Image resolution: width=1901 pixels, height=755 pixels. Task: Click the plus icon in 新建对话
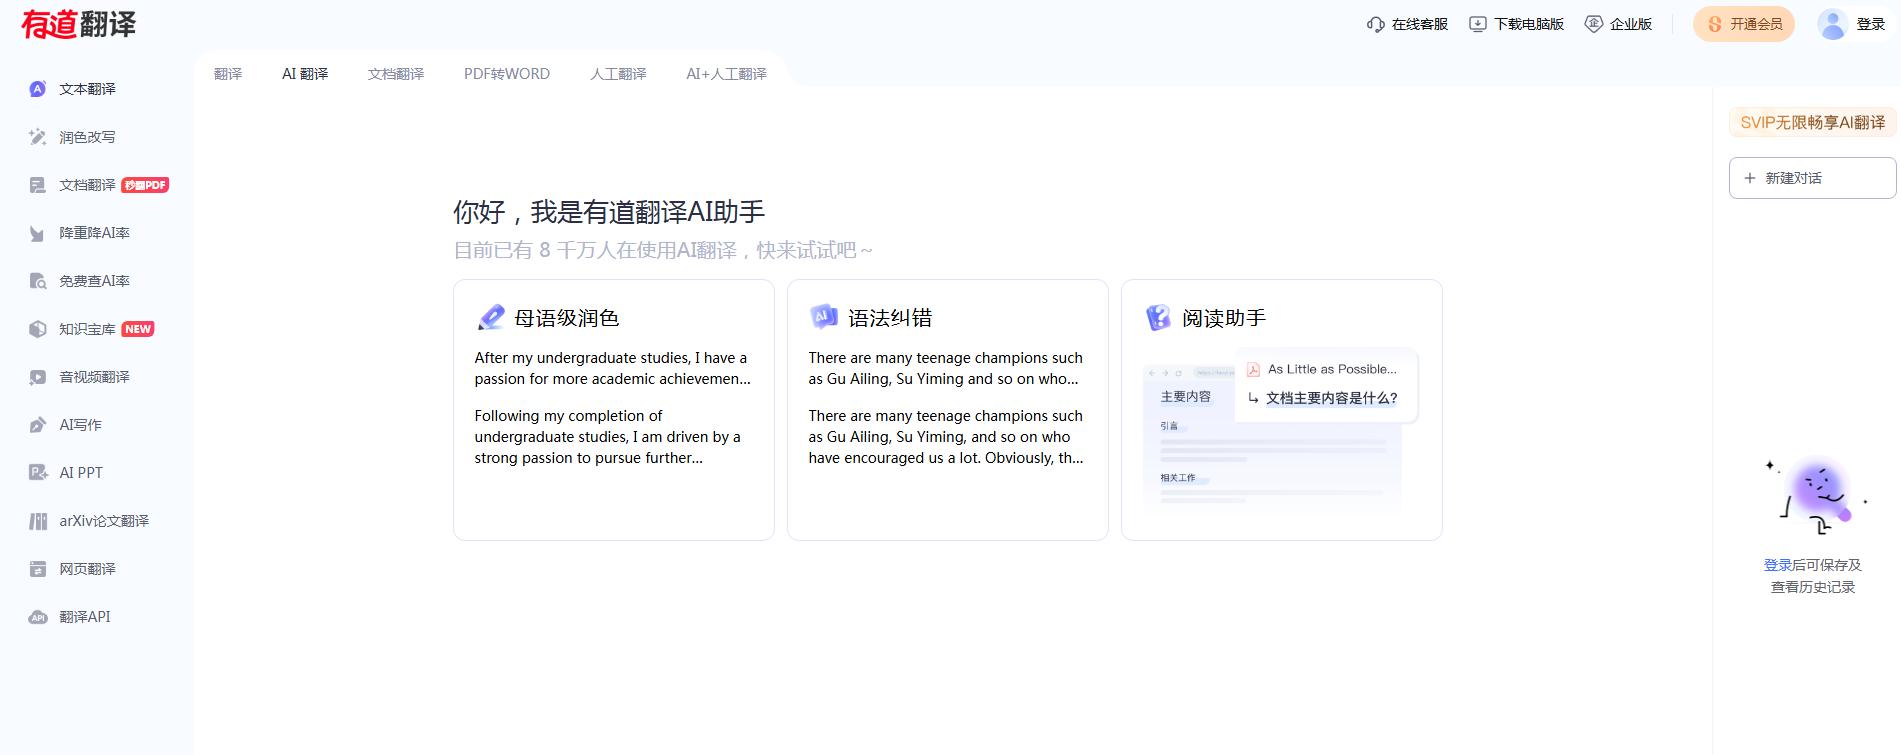1750,178
